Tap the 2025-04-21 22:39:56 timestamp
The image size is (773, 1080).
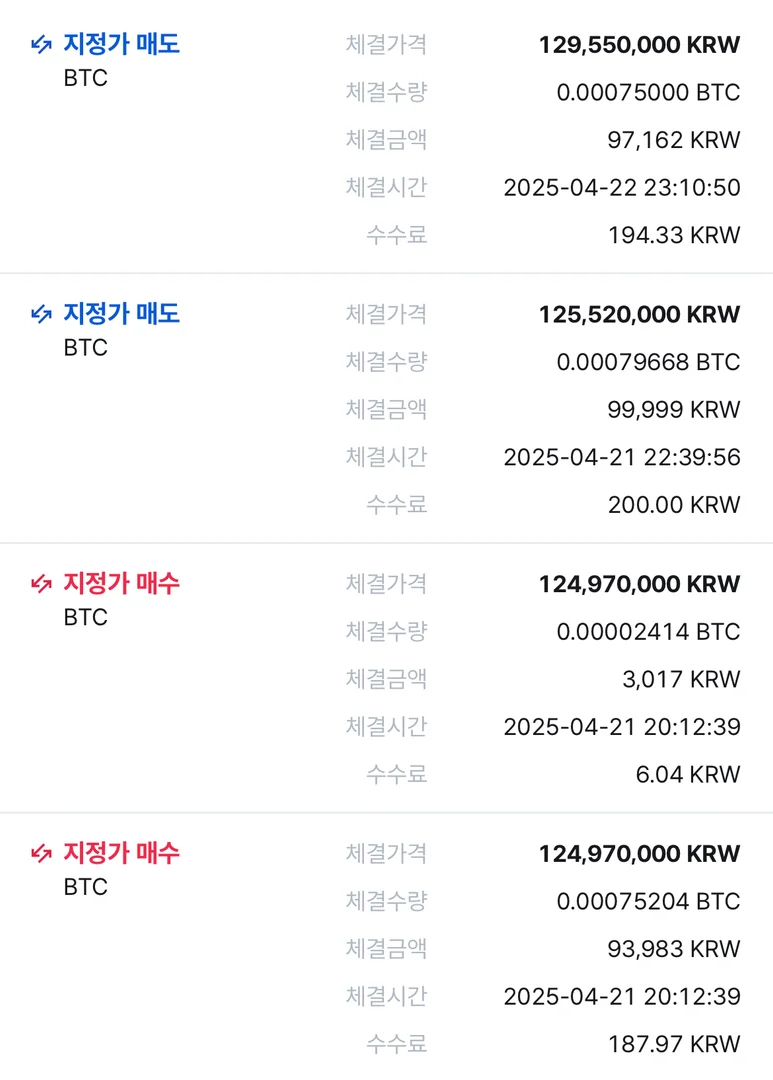621,457
